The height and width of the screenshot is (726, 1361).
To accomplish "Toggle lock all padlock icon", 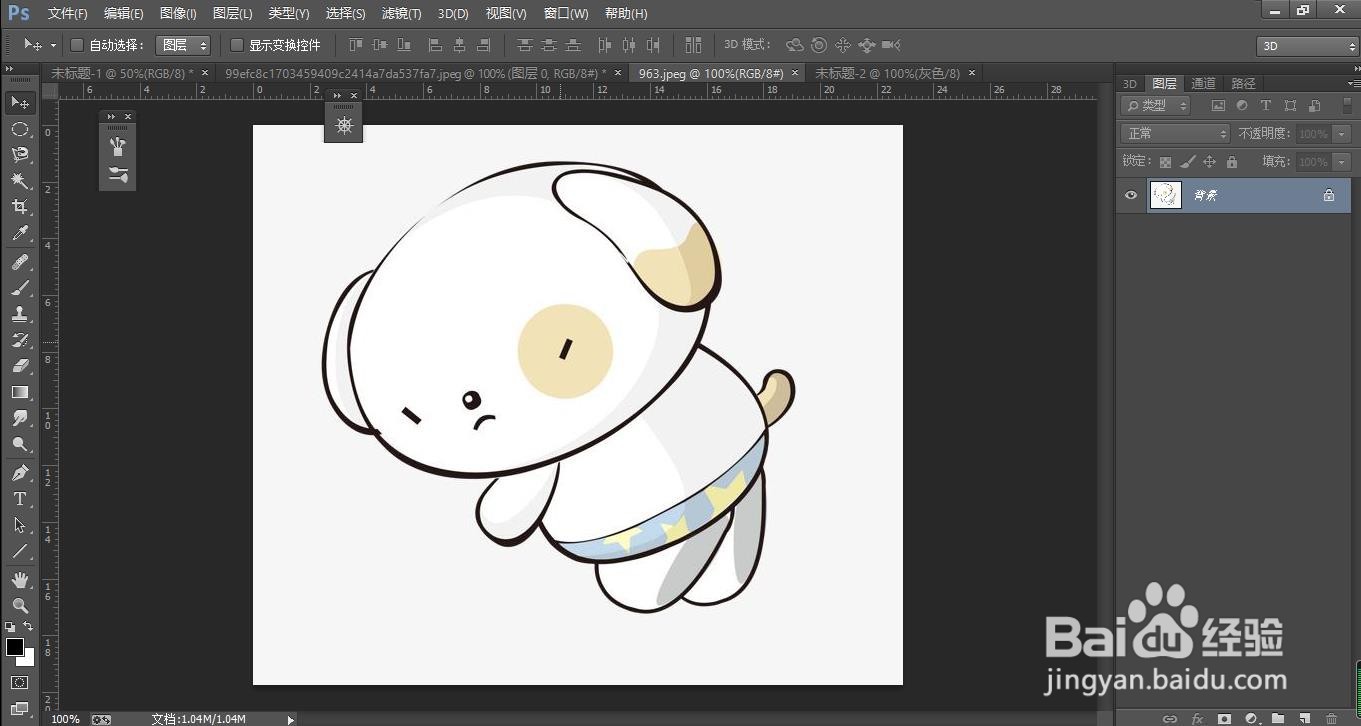I will pos(1231,162).
